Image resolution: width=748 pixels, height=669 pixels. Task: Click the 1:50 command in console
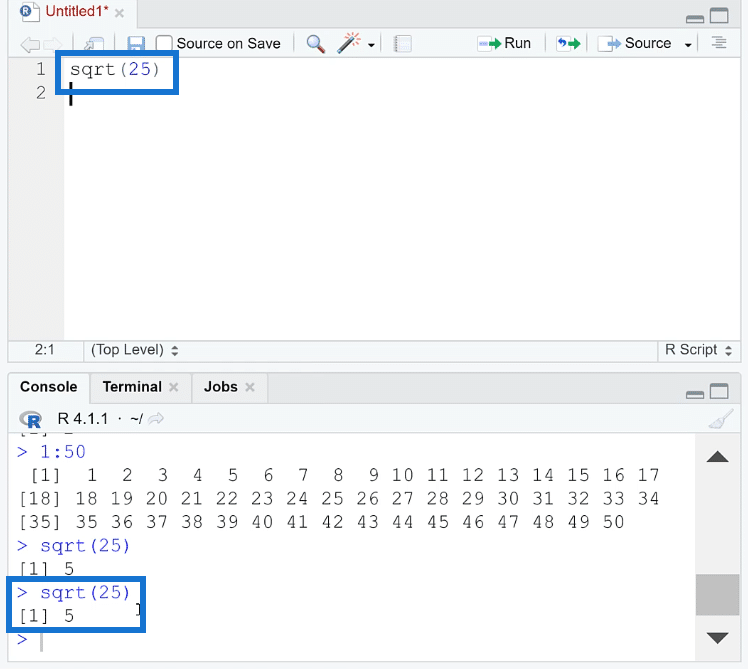[x=62, y=451]
